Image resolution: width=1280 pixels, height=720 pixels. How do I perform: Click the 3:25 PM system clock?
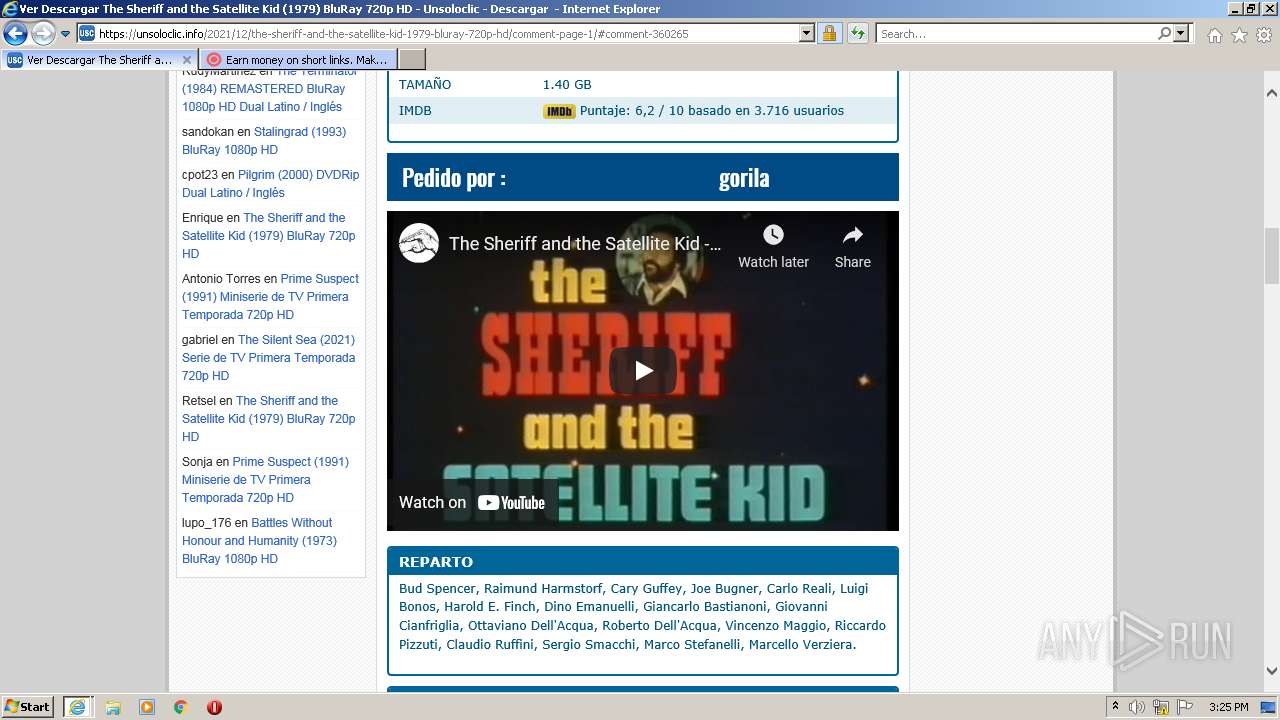coord(1228,707)
